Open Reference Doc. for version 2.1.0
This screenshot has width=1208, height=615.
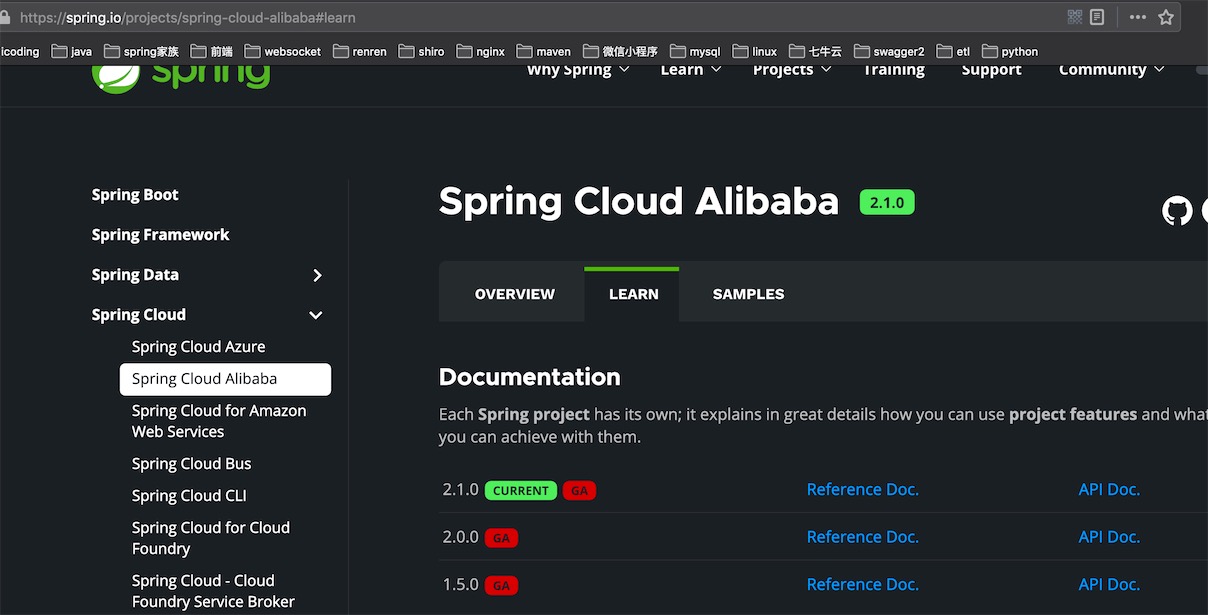pyautogui.click(x=862, y=490)
